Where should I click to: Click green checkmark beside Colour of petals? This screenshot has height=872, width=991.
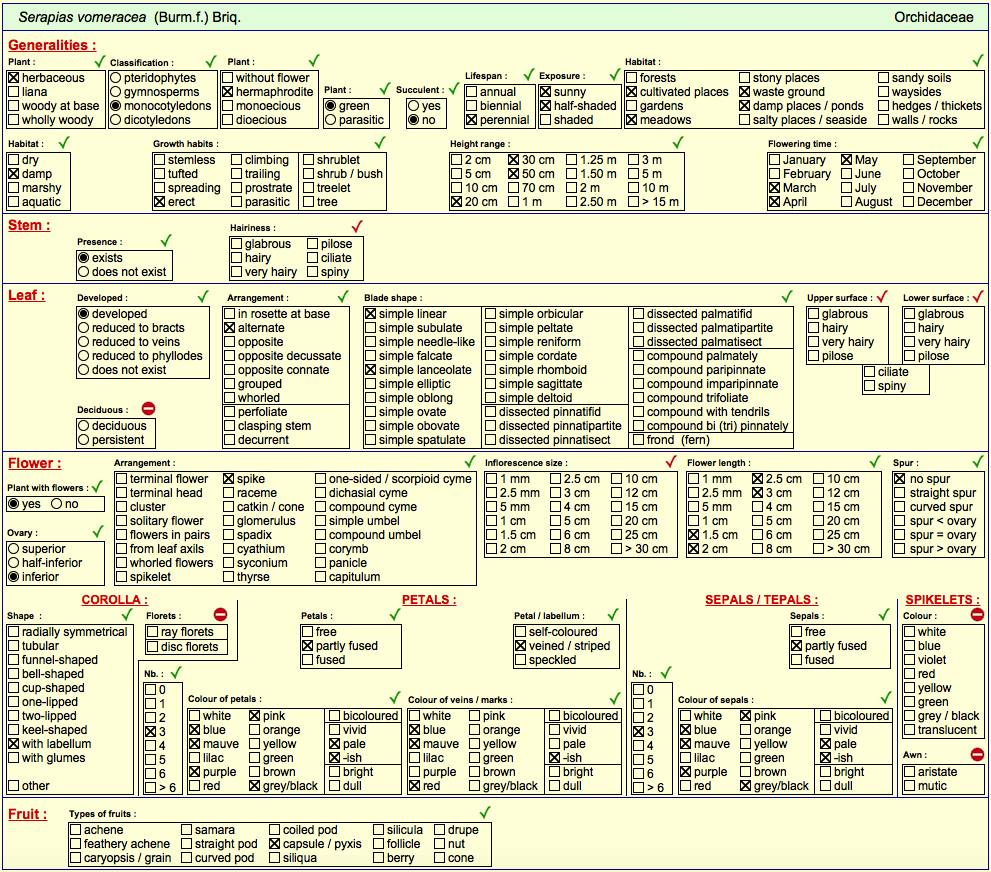395,698
